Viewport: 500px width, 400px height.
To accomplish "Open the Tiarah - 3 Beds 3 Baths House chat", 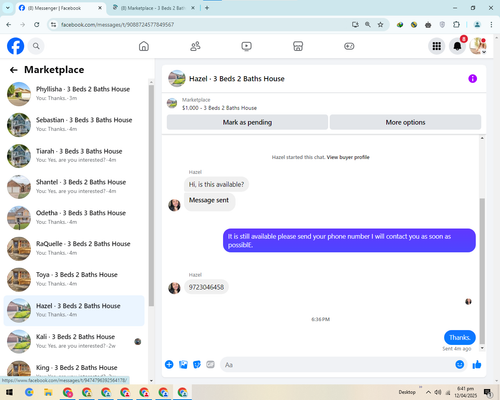I will point(74,155).
